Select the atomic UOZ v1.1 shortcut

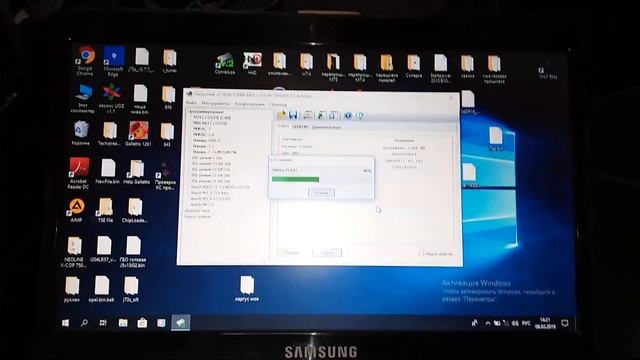(111, 98)
